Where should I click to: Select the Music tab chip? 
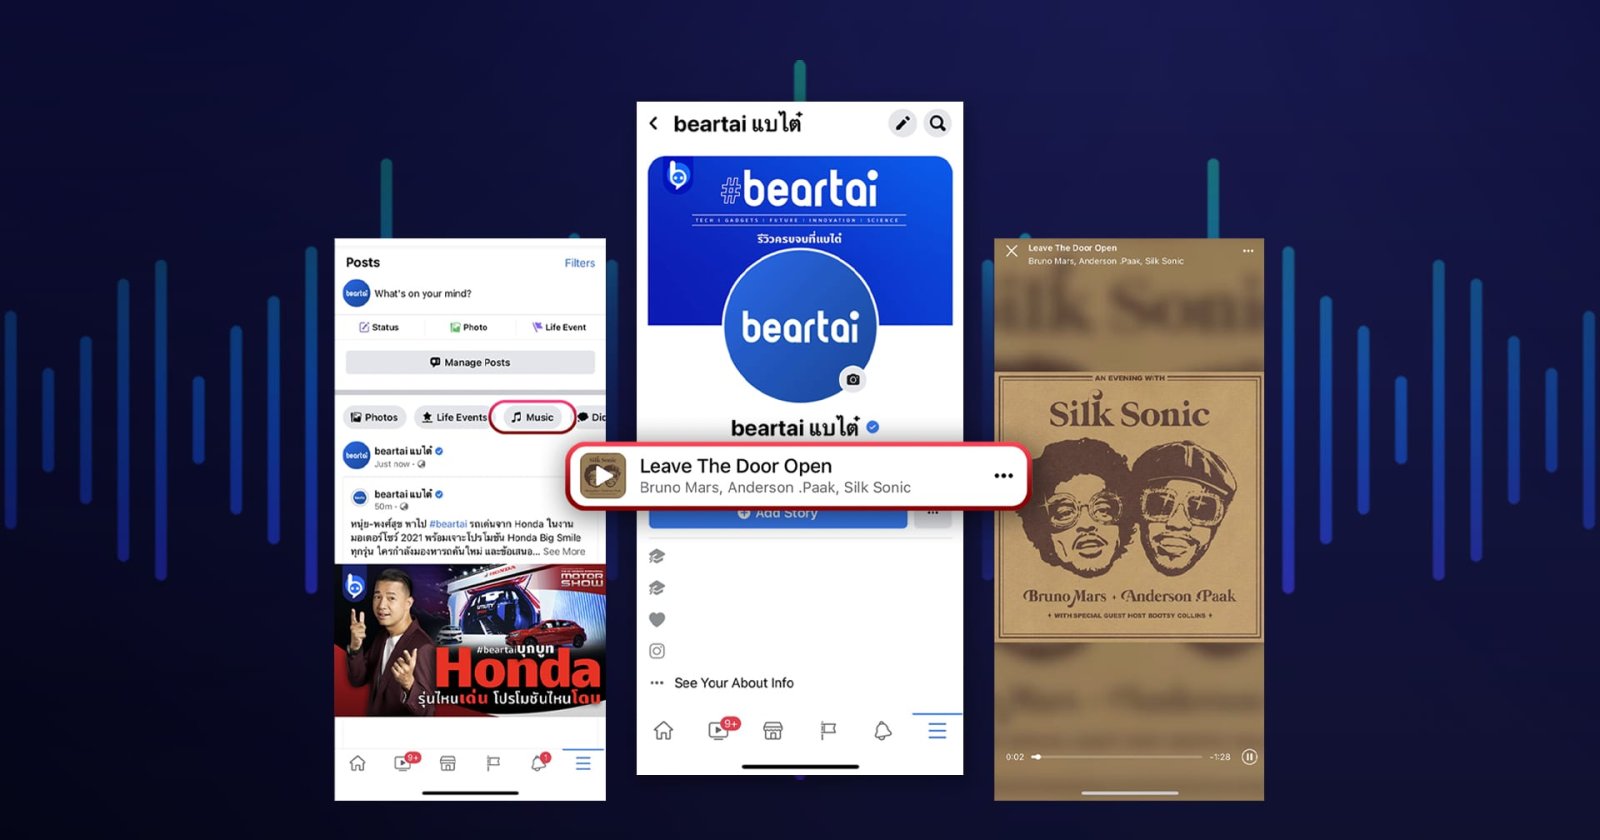[532, 417]
